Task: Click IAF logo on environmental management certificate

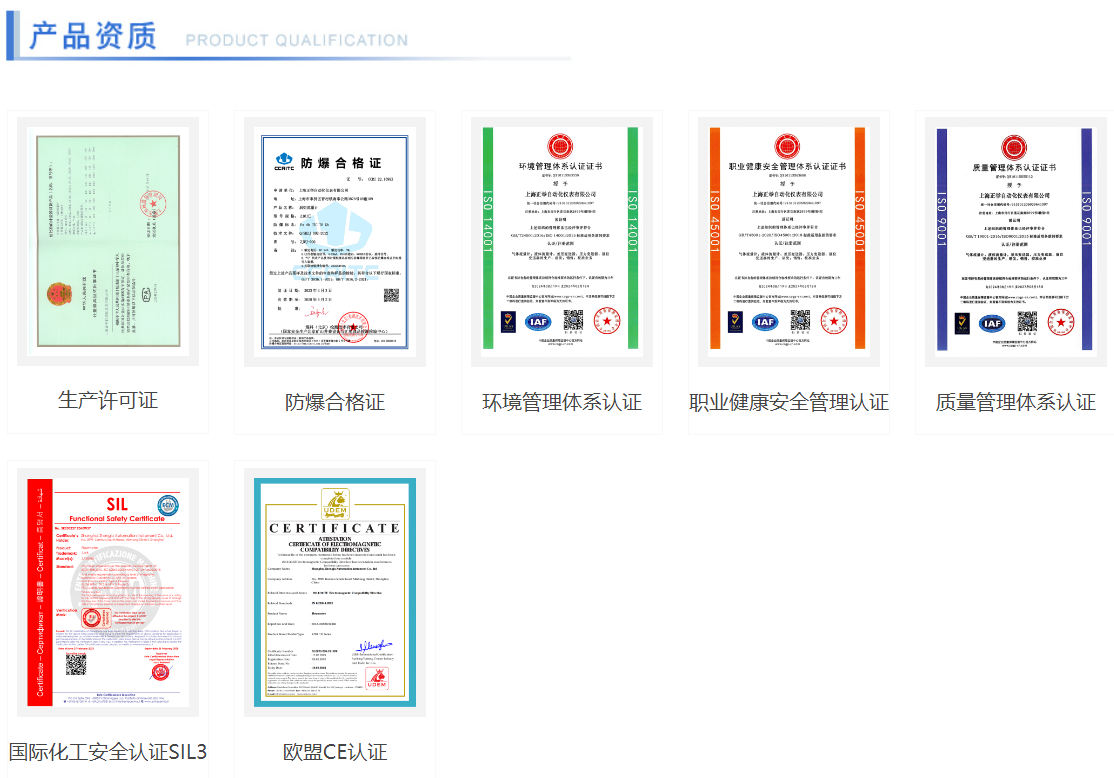Action: pos(539,322)
